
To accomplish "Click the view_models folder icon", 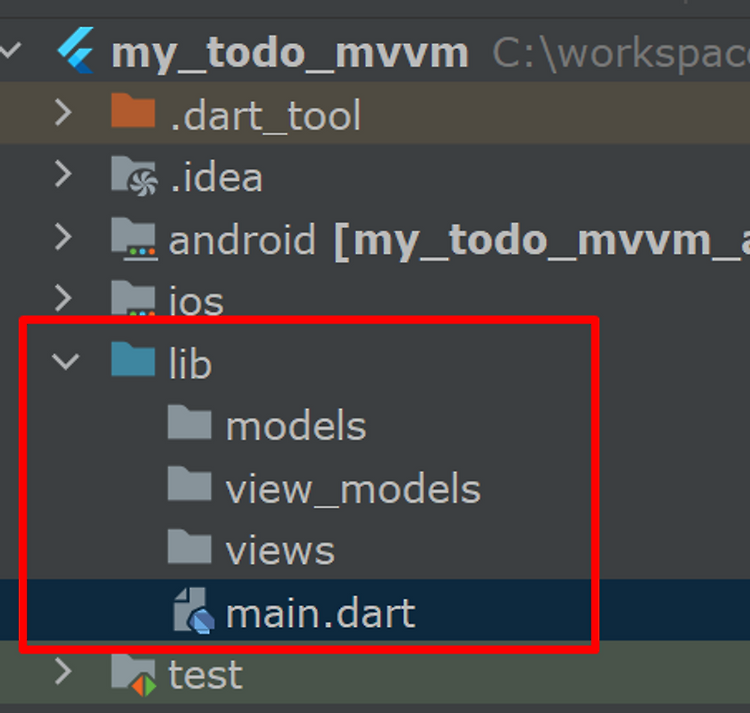I will [x=189, y=484].
